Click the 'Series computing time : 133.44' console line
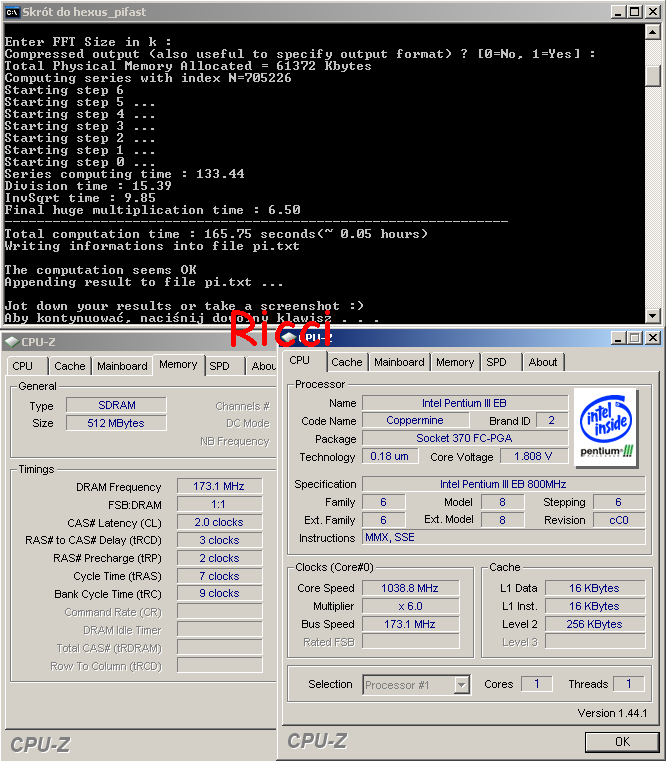The image size is (666, 761). pos(124,174)
